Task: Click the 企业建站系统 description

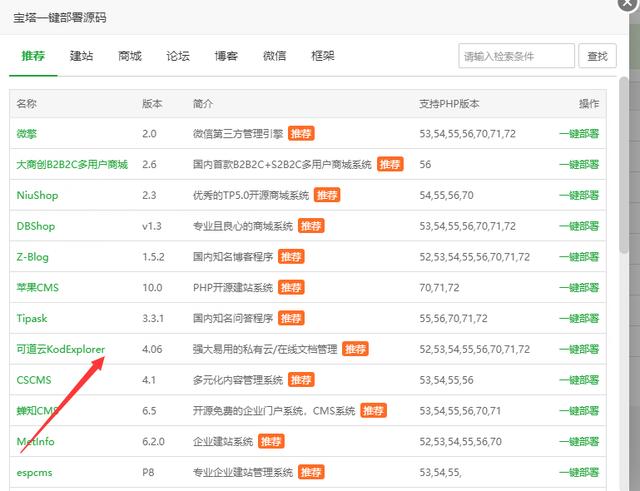Action: [x=223, y=442]
